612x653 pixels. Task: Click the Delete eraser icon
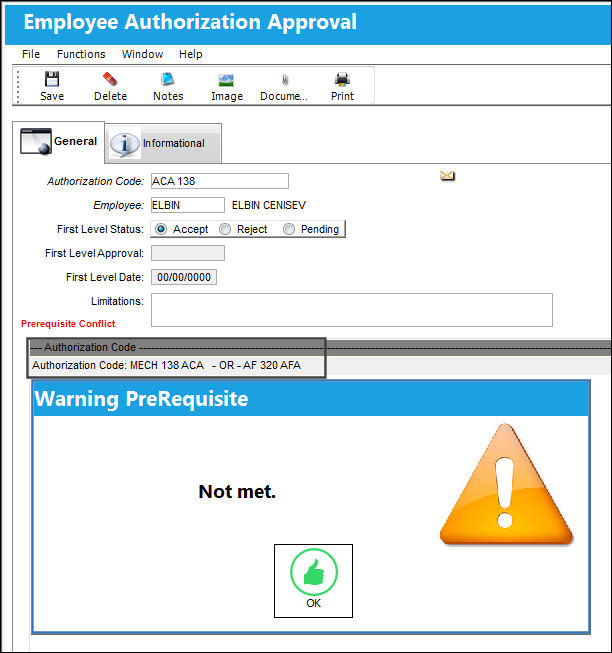tap(110, 79)
